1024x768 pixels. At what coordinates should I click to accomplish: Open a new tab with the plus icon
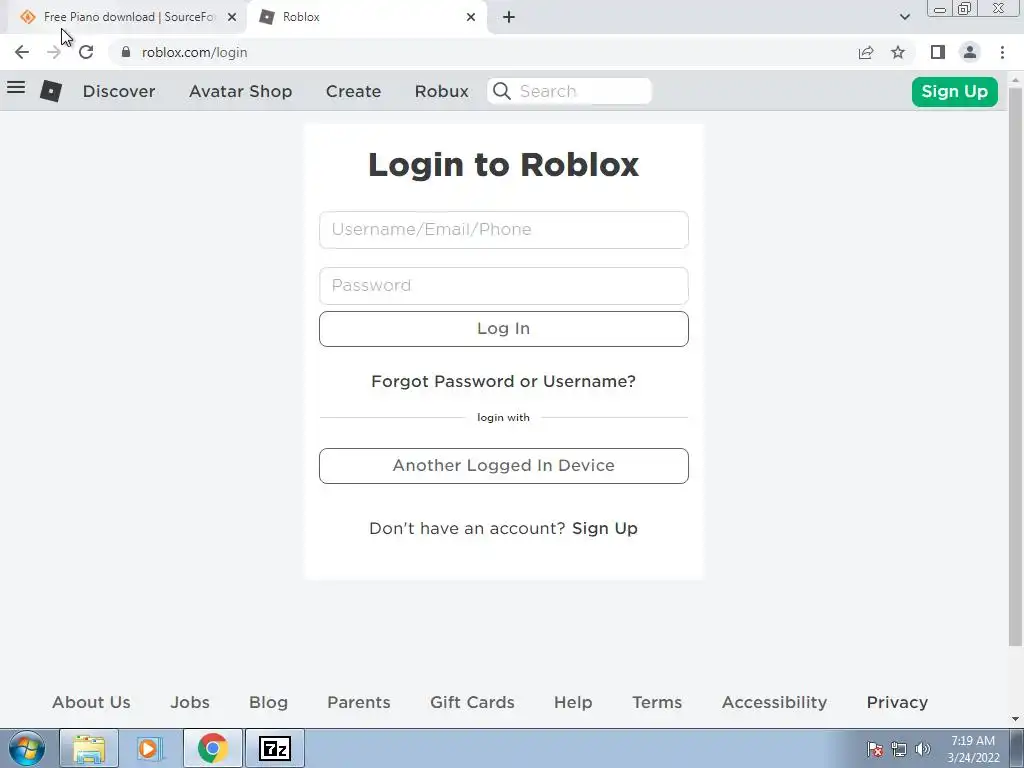tap(509, 17)
